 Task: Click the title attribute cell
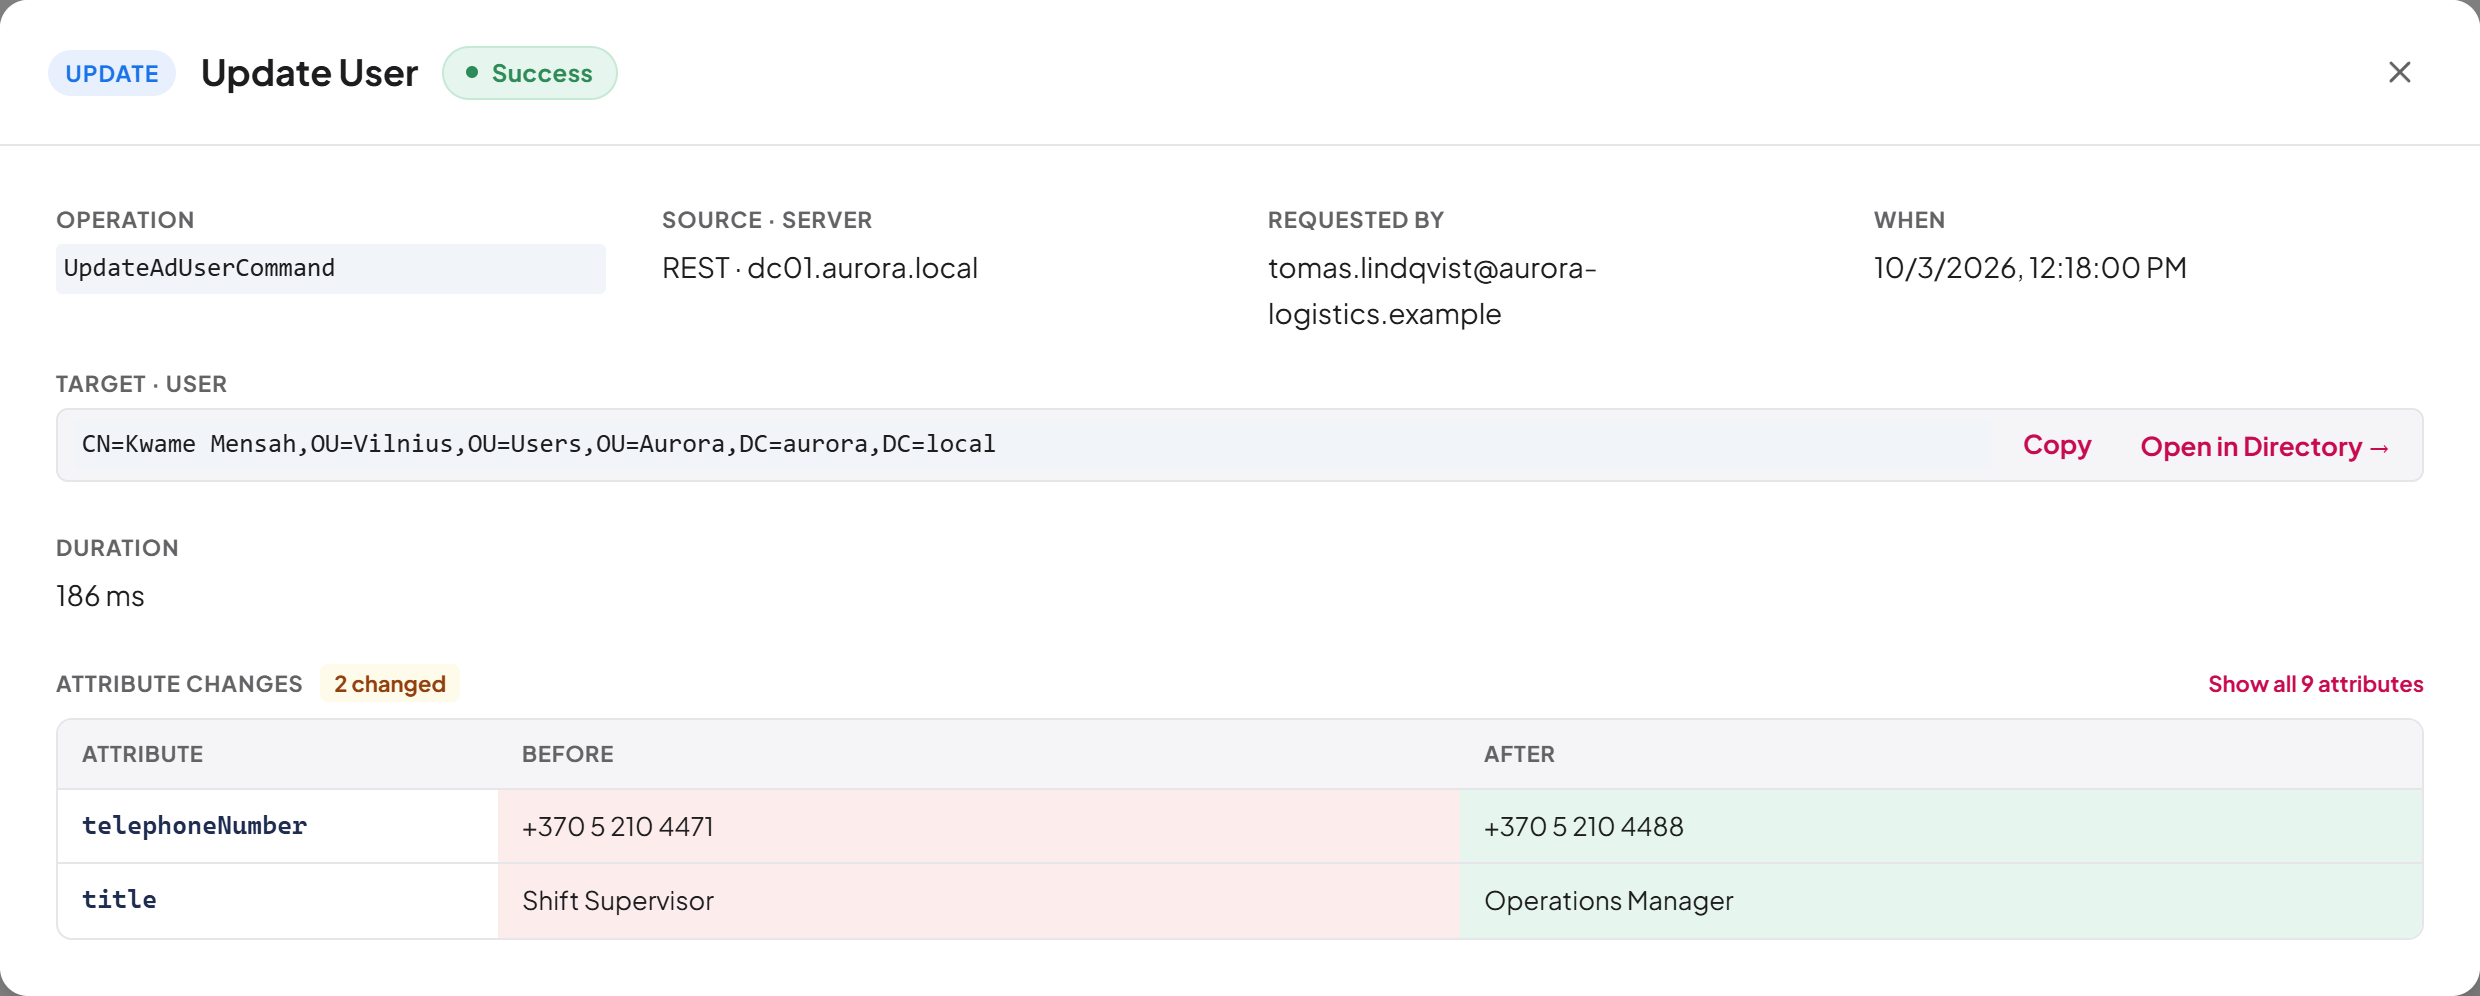pyautogui.click(x=278, y=900)
